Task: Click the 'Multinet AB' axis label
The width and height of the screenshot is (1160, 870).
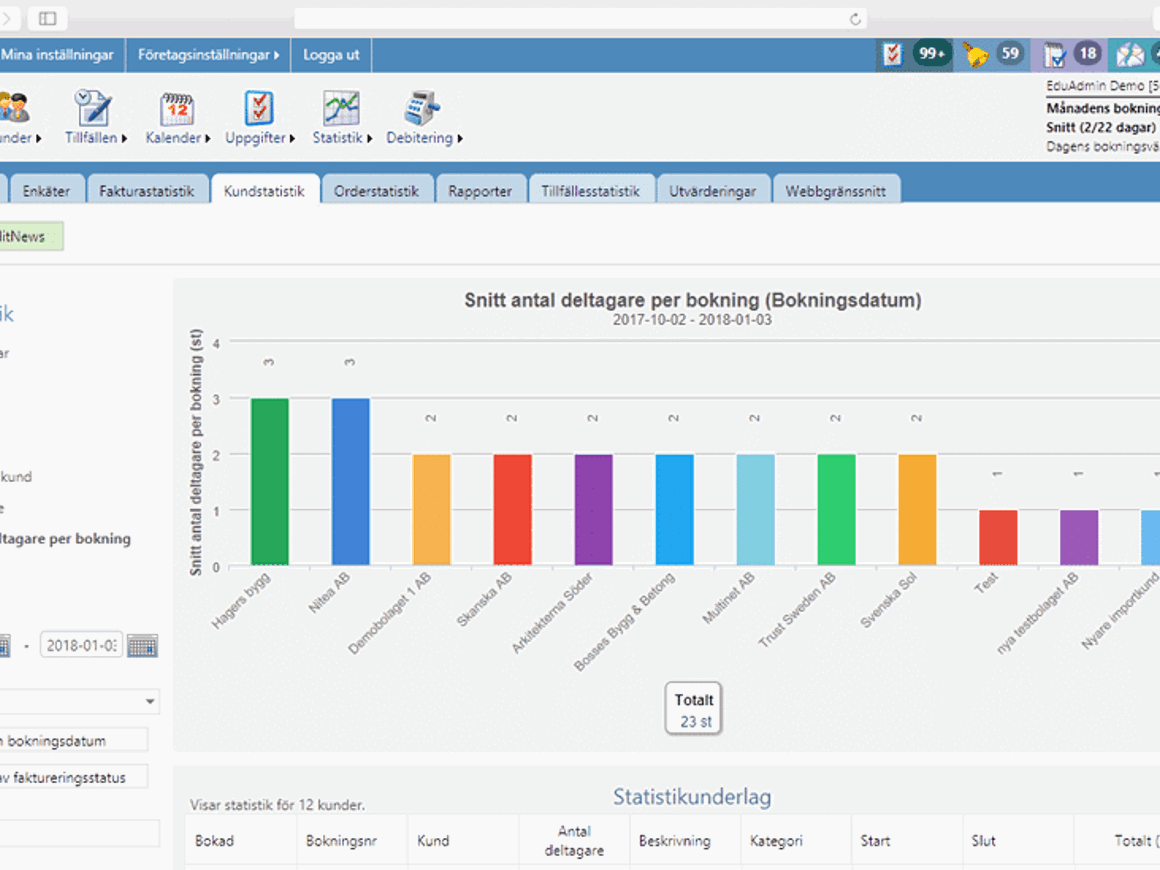Action: 728,598
